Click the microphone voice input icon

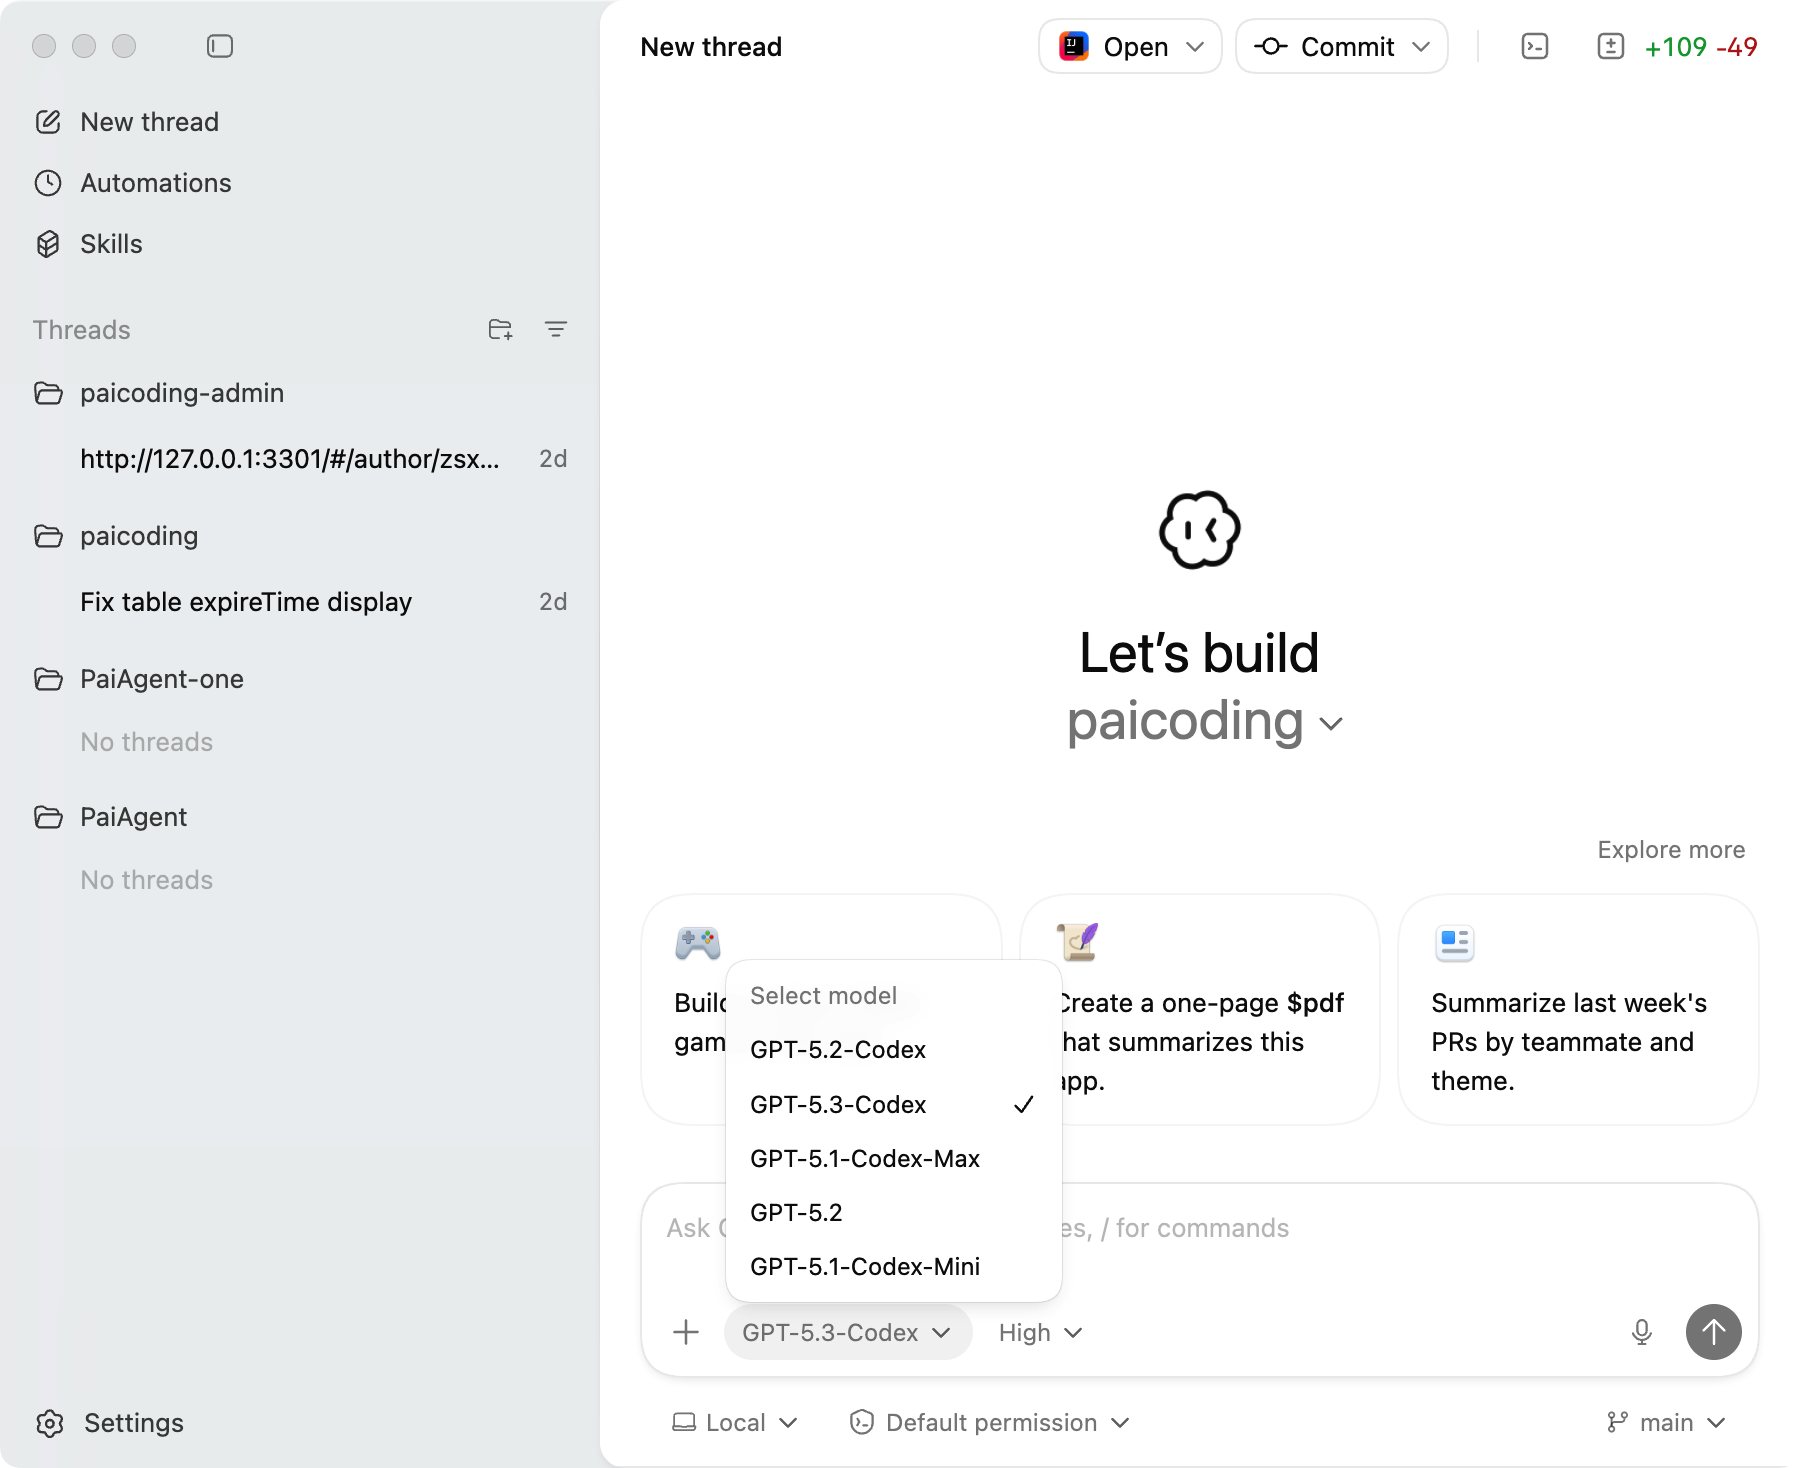1641,1332
